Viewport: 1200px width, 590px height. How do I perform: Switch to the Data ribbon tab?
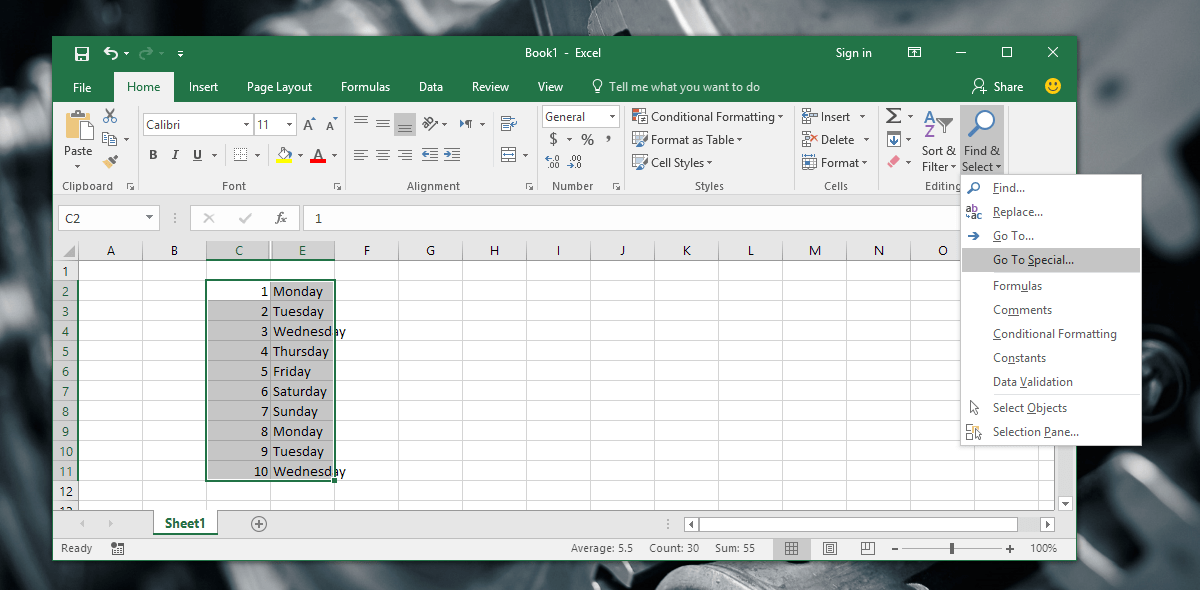coord(431,87)
